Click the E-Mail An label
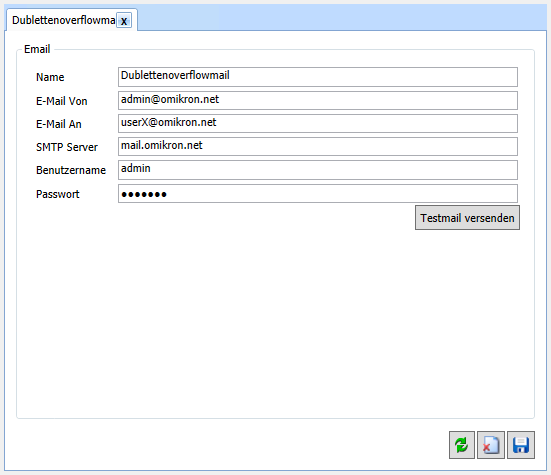This screenshot has height=475, width=551. (59, 124)
